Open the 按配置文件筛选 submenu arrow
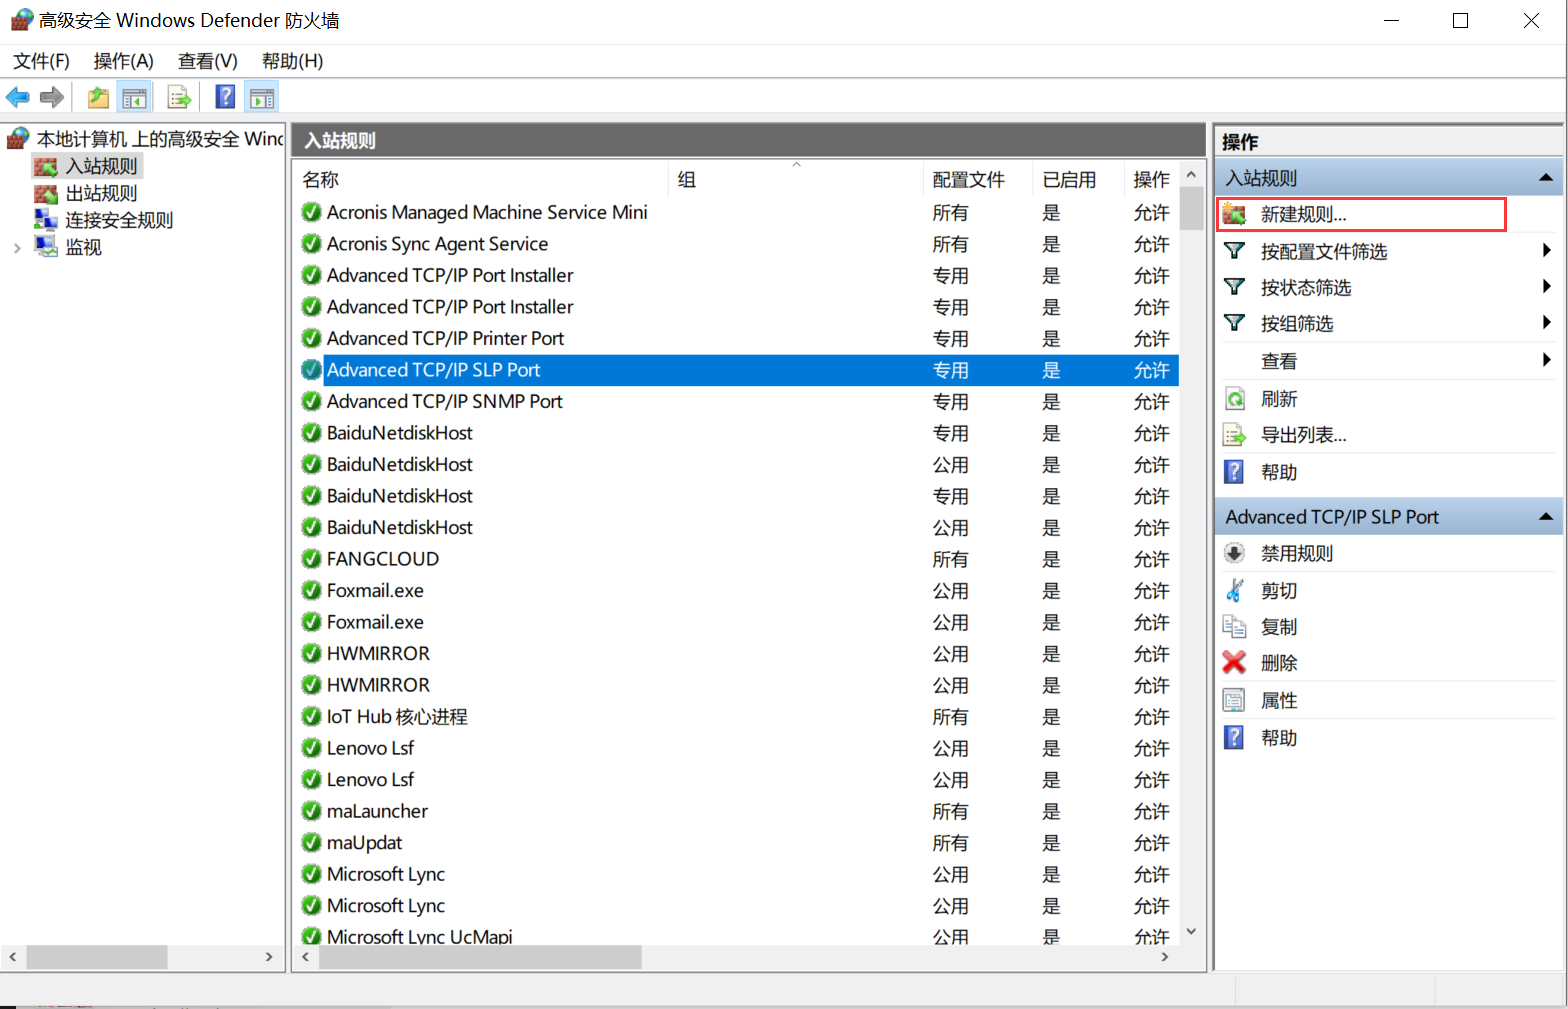Screen dimensions: 1568x1009 point(1547,250)
